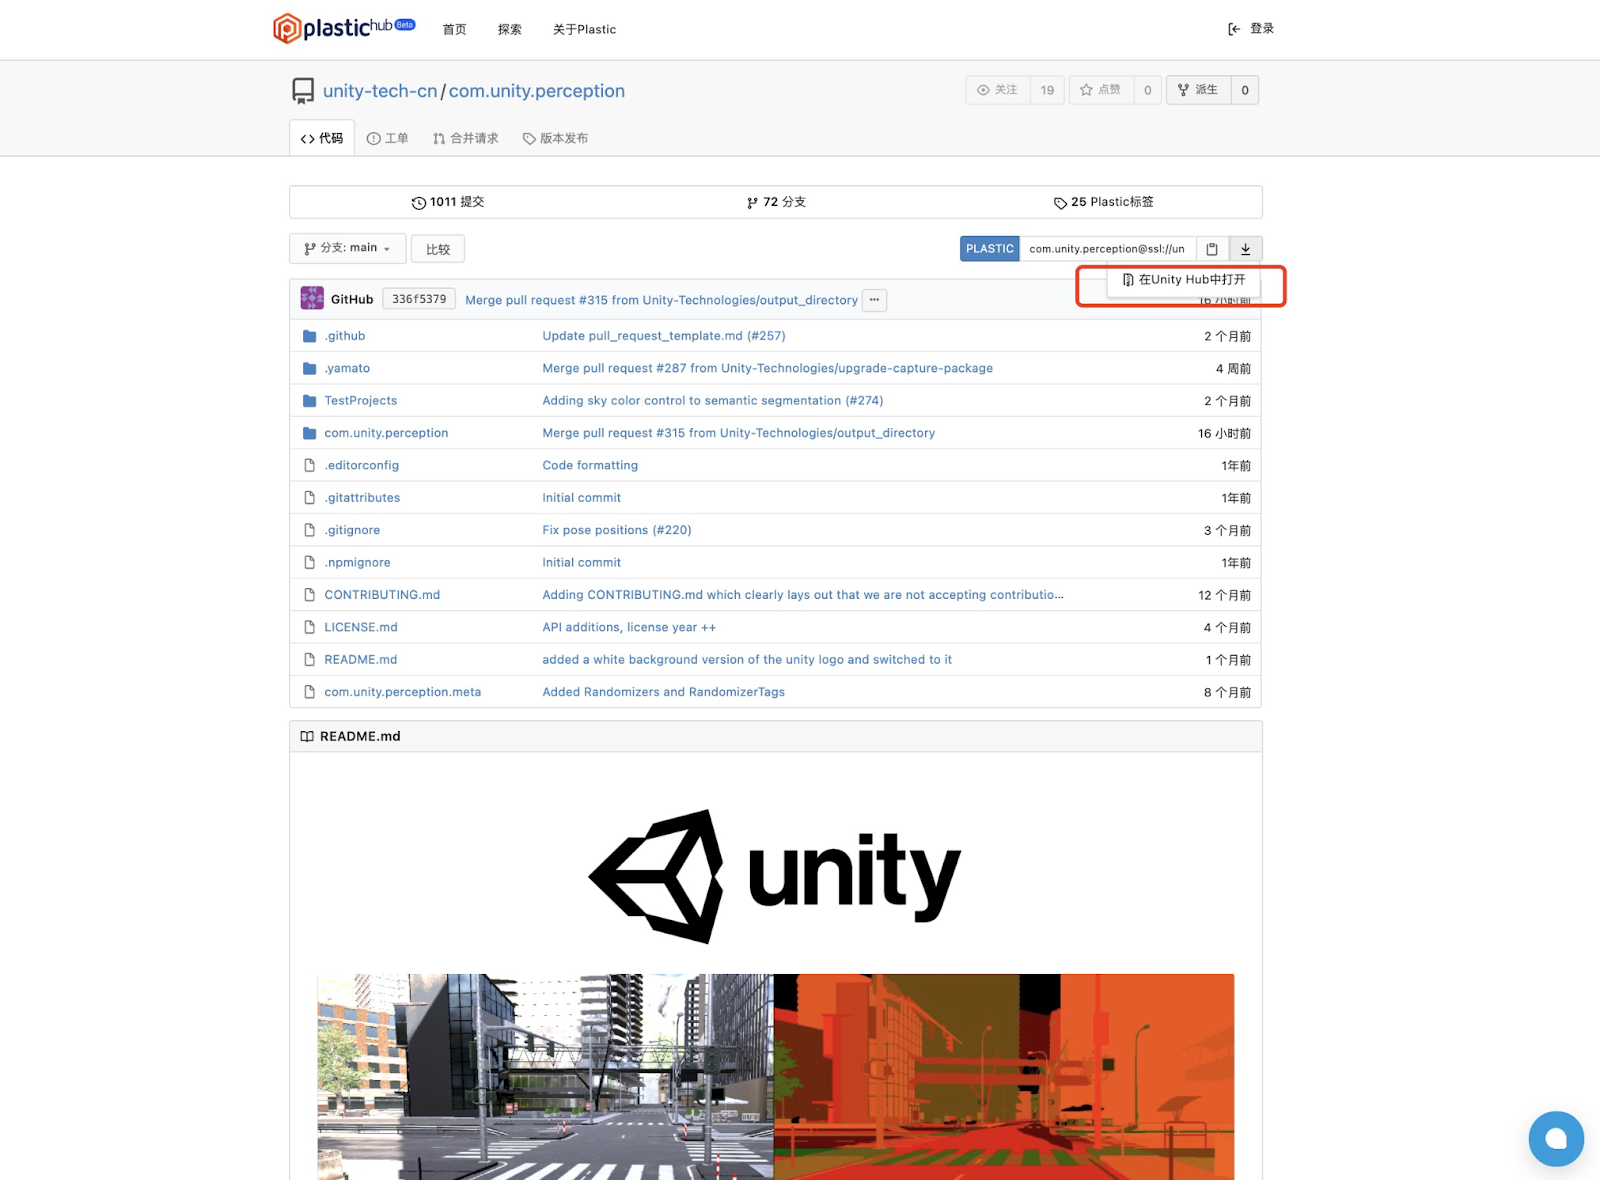Open the 分支: main branch dropdown
The width and height of the screenshot is (1600, 1180).
point(348,248)
